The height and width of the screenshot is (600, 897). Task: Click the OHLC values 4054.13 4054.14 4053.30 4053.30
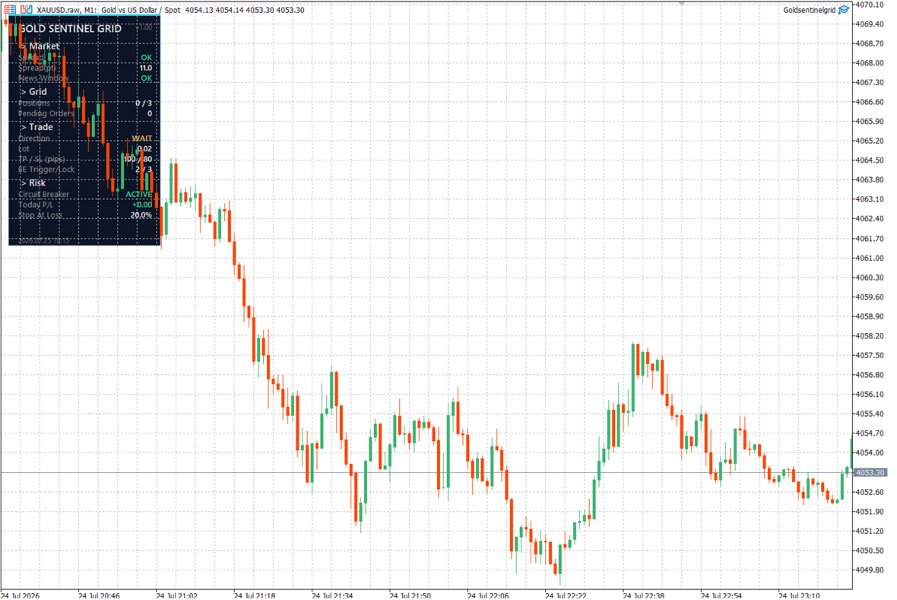coord(245,10)
